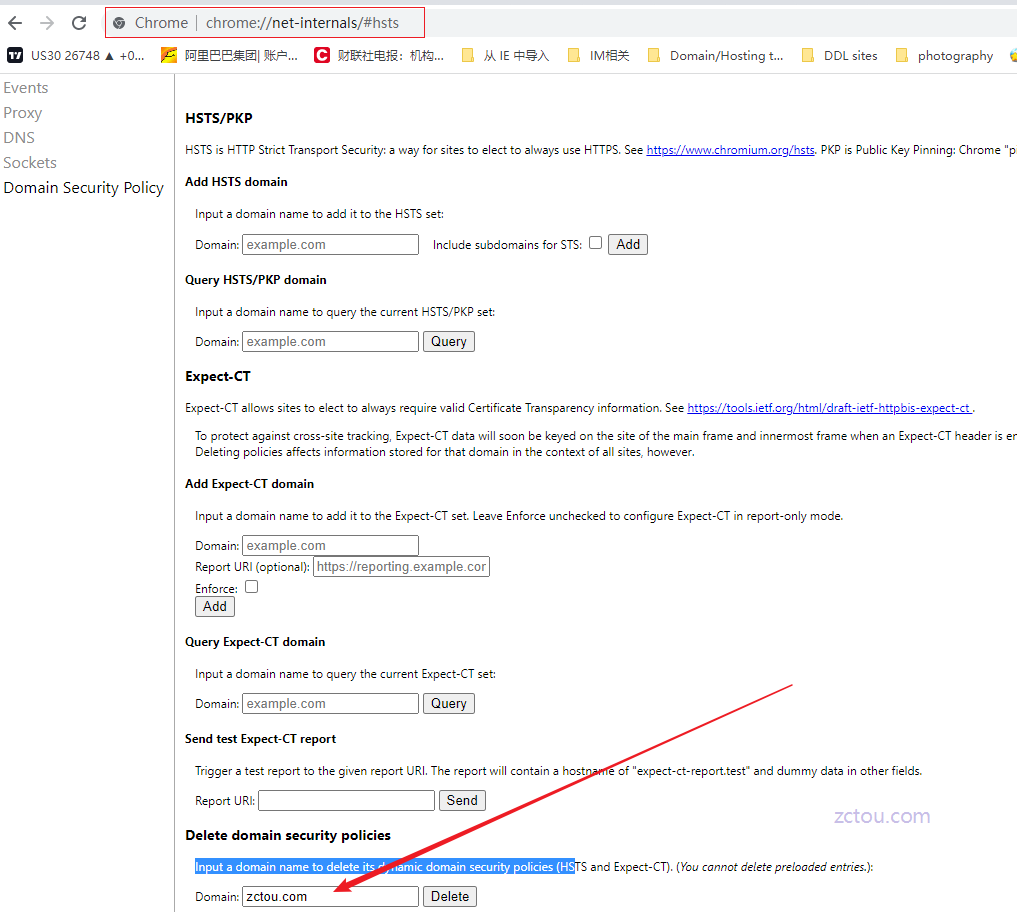Click the browser Forward arrow
The width and height of the screenshot is (1017, 912).
[x=47, y=23]
